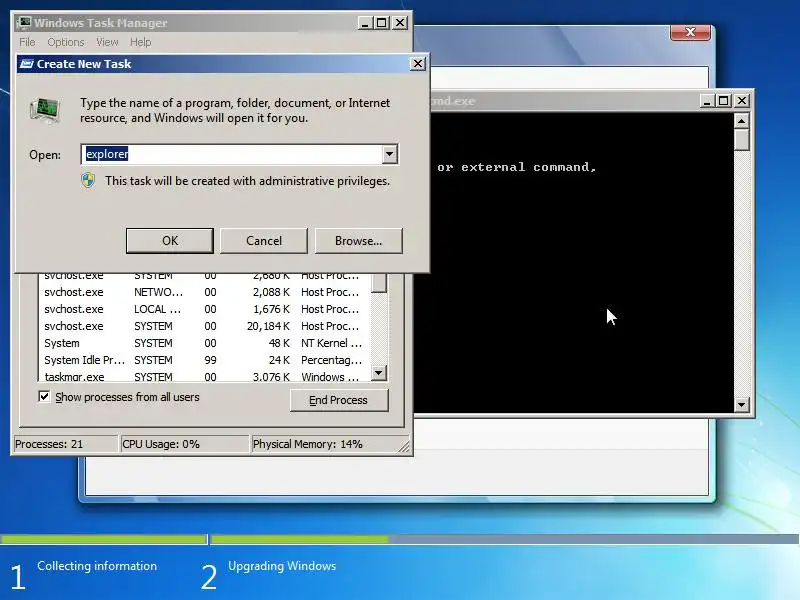The image size is (800, 600).
Task: Click the process list scrollbar thumb
Action: pyautogui.click(x=379, y=283)
